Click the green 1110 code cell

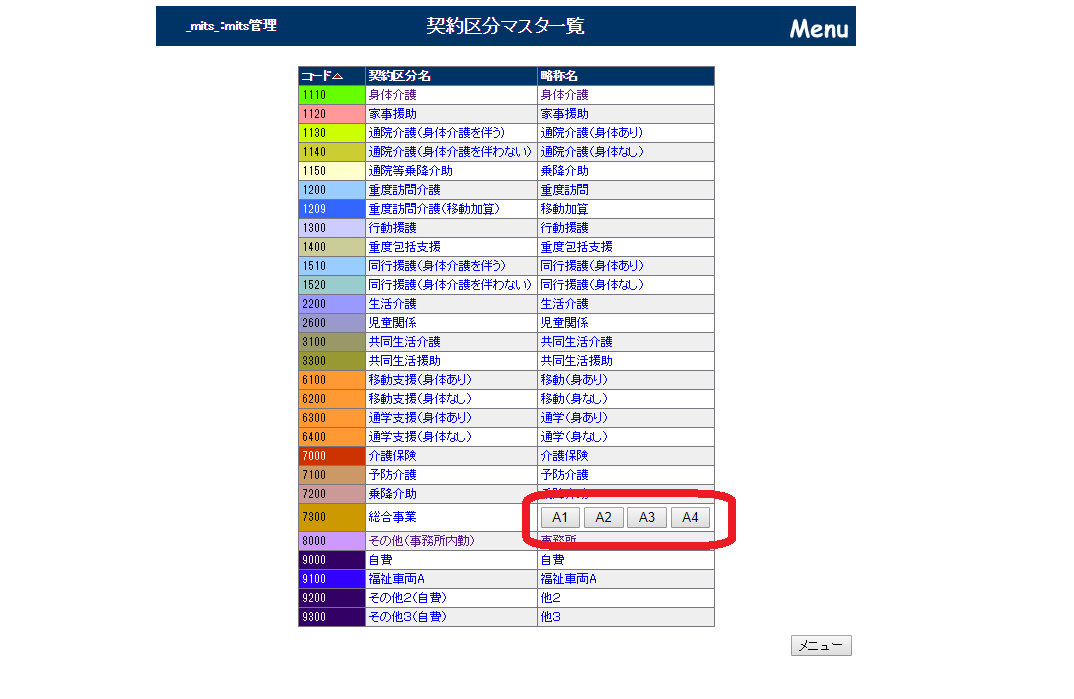pos(331,95)
